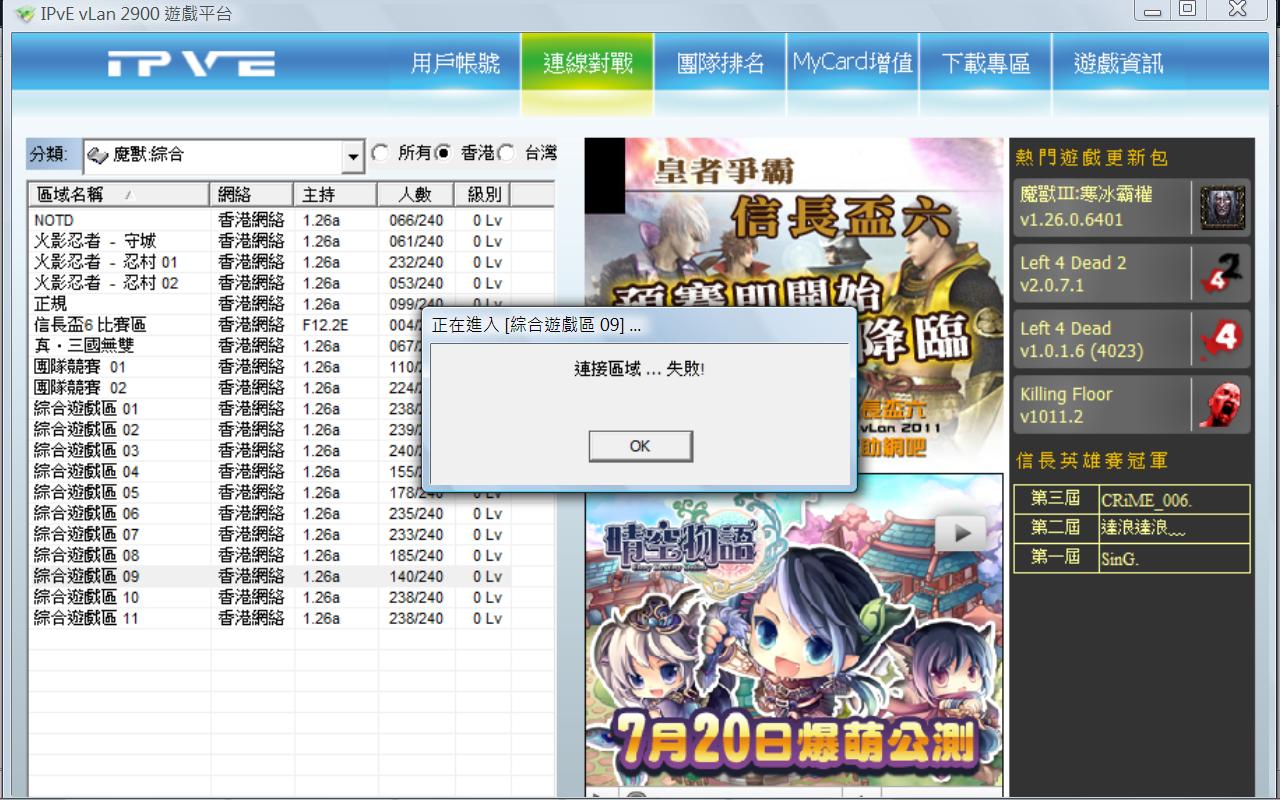Viewport: 1280px width, 800px height.
Task: Sort by 網絡 column header
Action: coord(252,194)
